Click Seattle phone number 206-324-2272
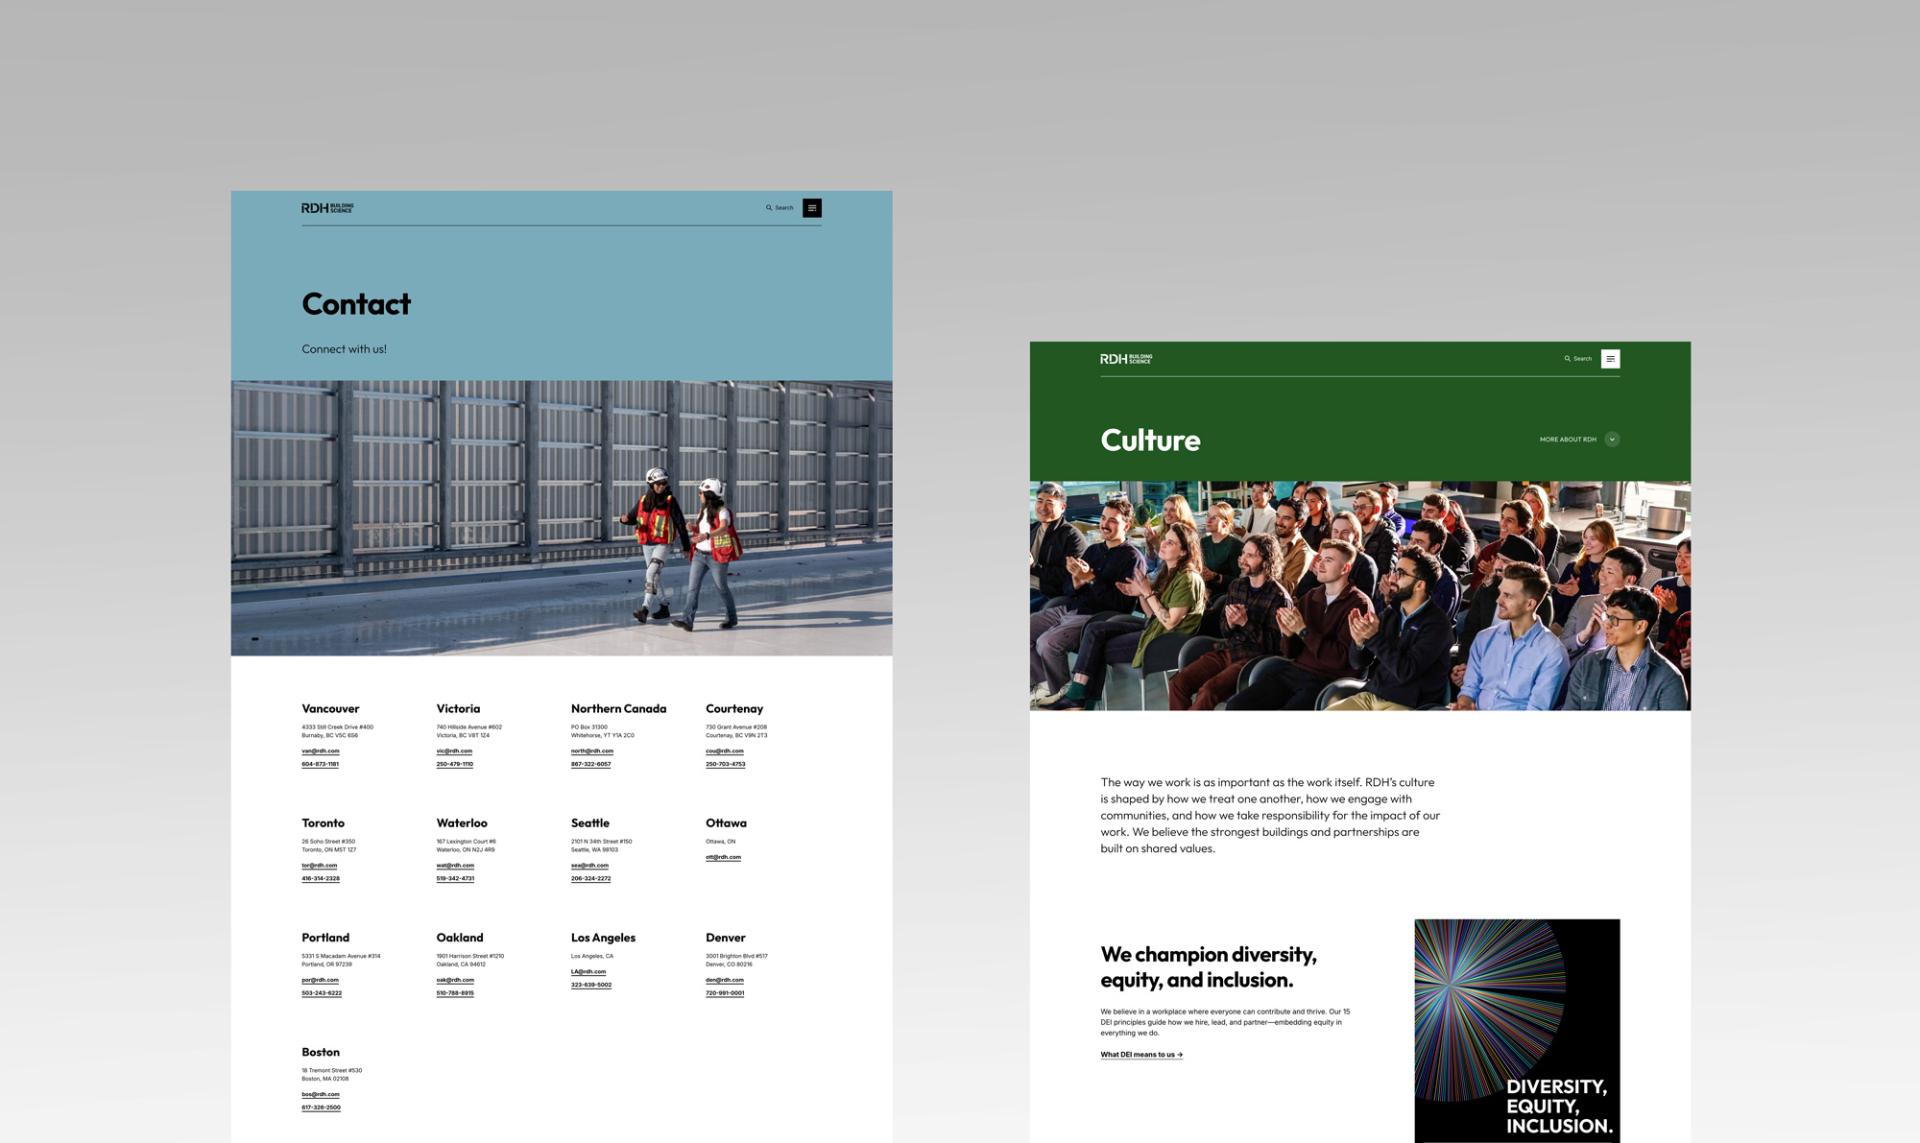The width and height of the screenshot is (1920, 1143). pyautogui.click(x=590, y=878)
